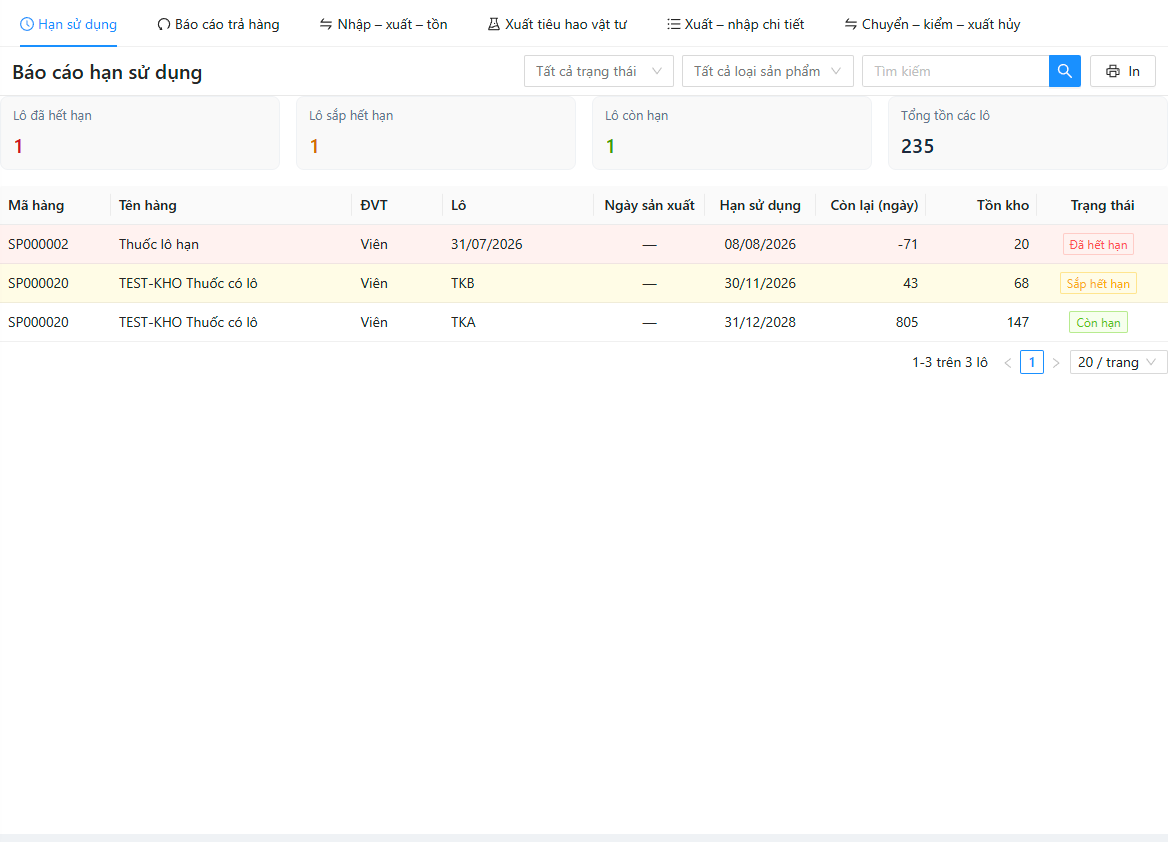Expand the Tất cả loại sản phẩm dropdown
Image resolution: width=1168 pixels, height=842 pixels.
click(x=767, y=71)
